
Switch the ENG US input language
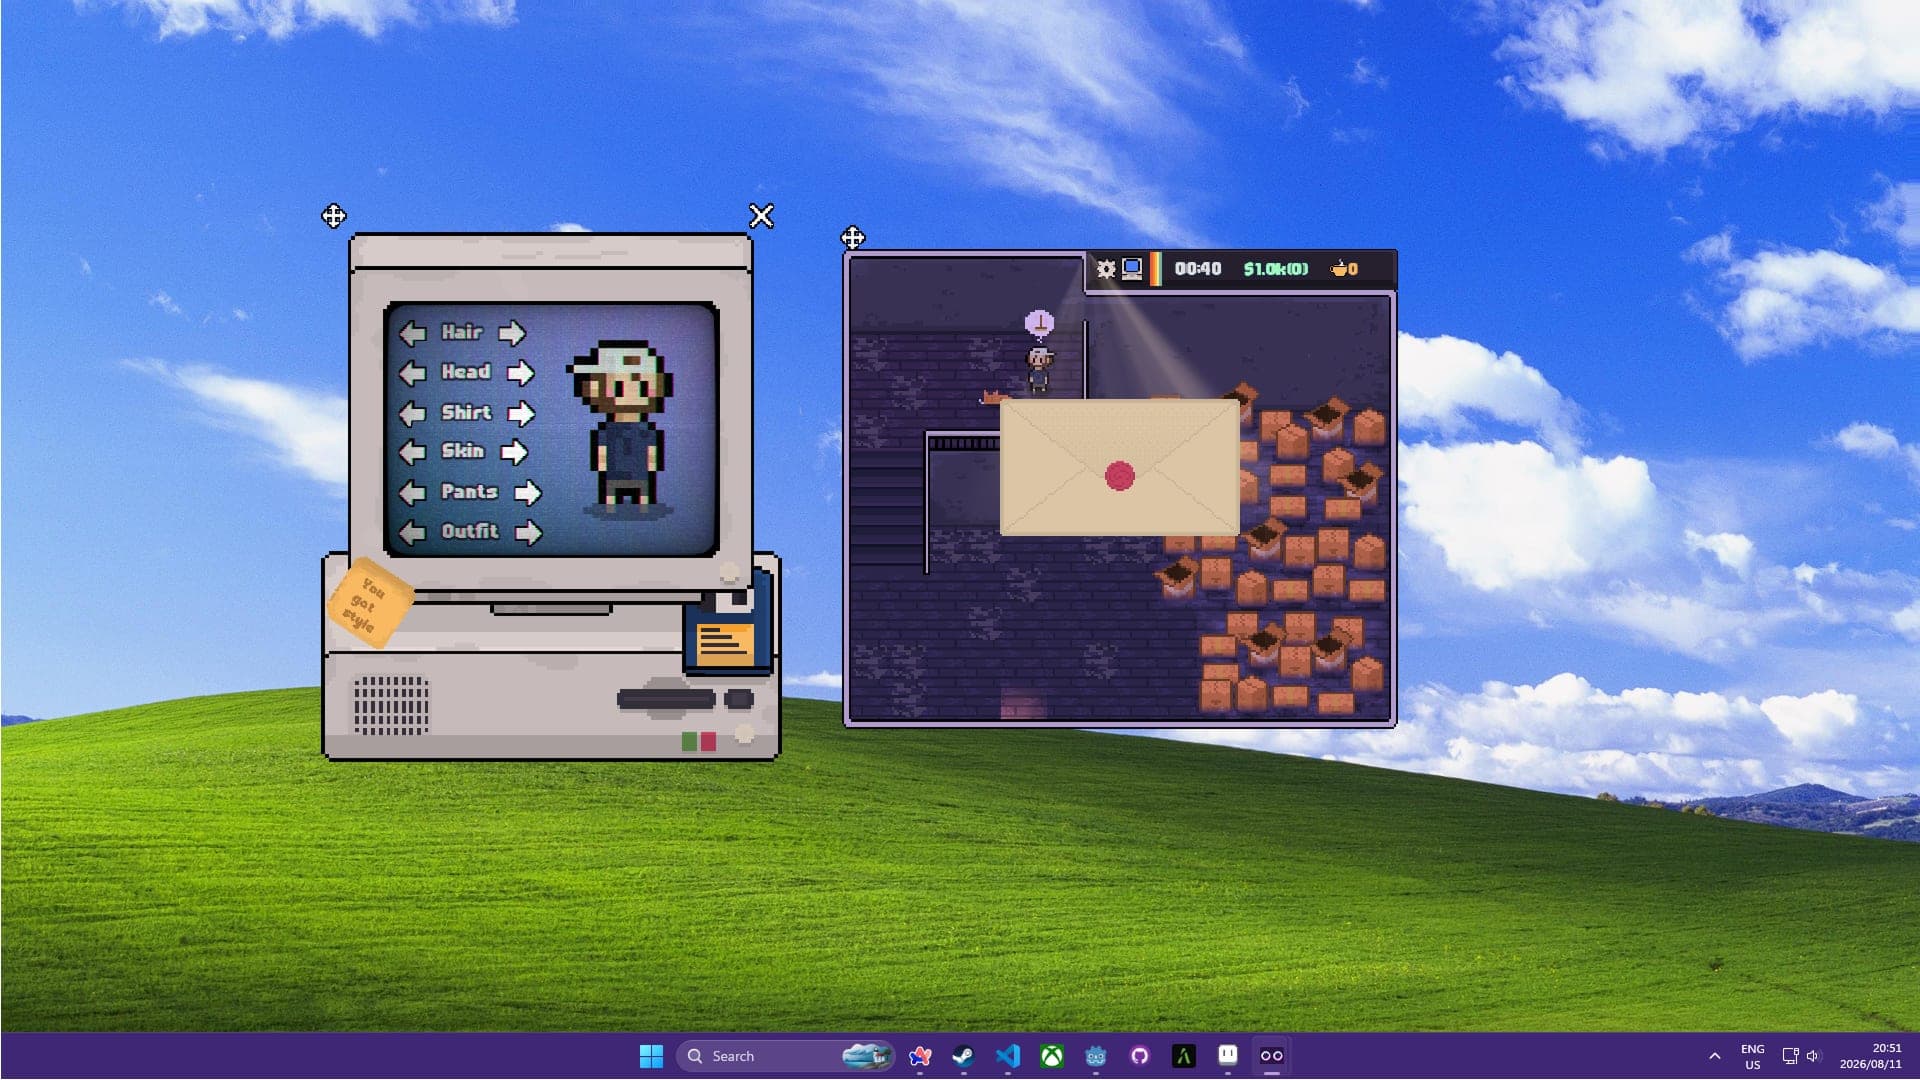pos(1752,1056)
